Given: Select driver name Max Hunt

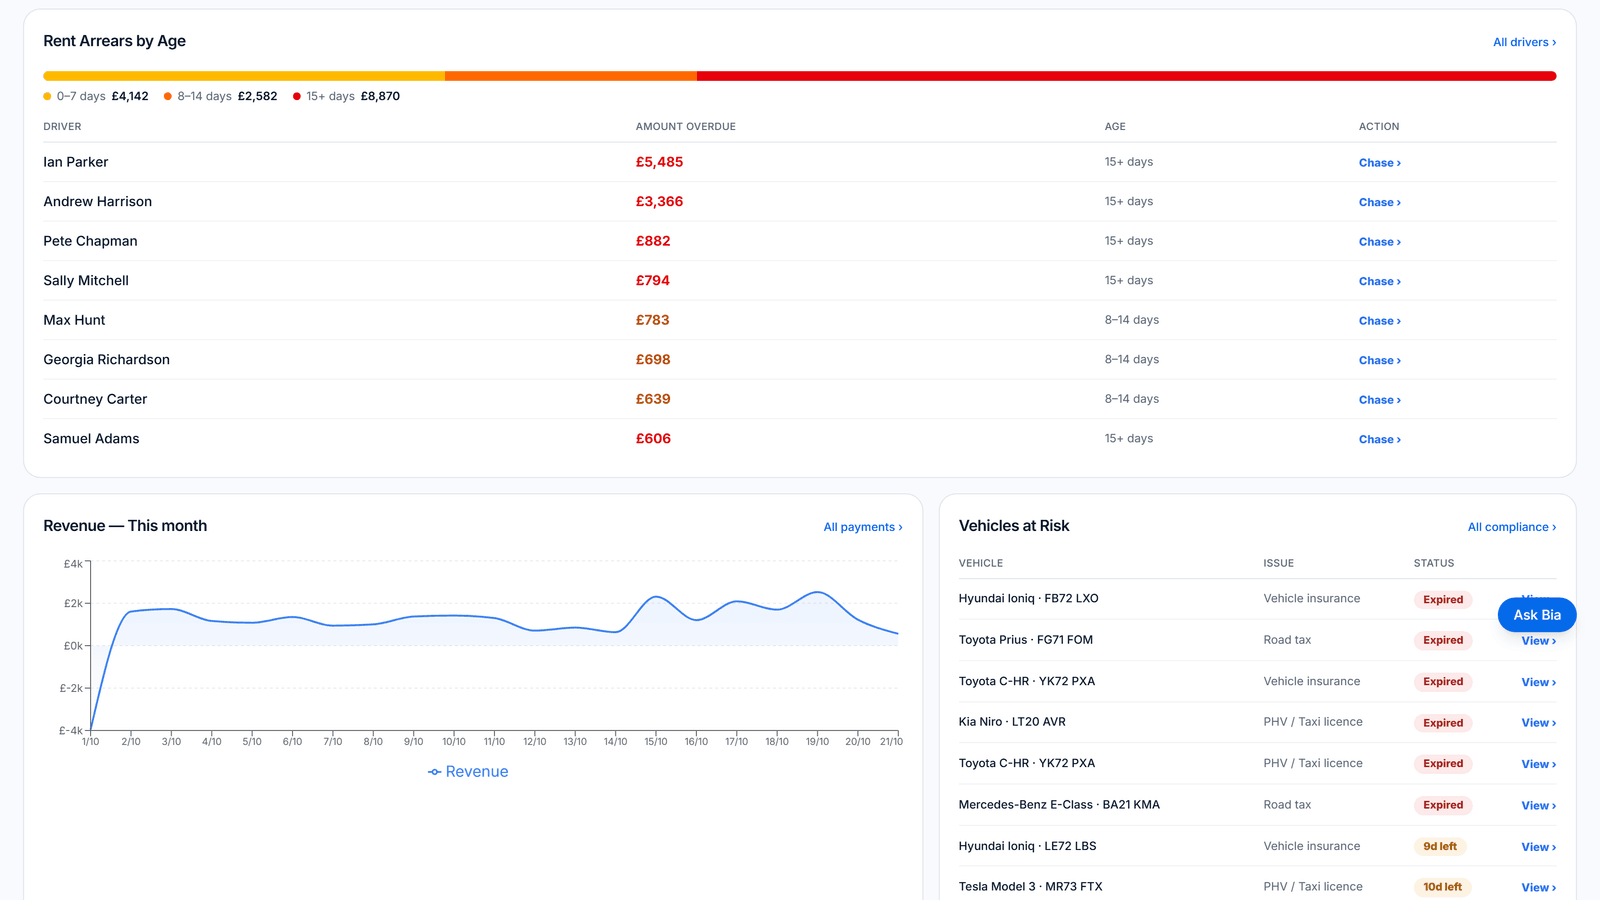Looking at the screenshot, I should tap(74, 320).
